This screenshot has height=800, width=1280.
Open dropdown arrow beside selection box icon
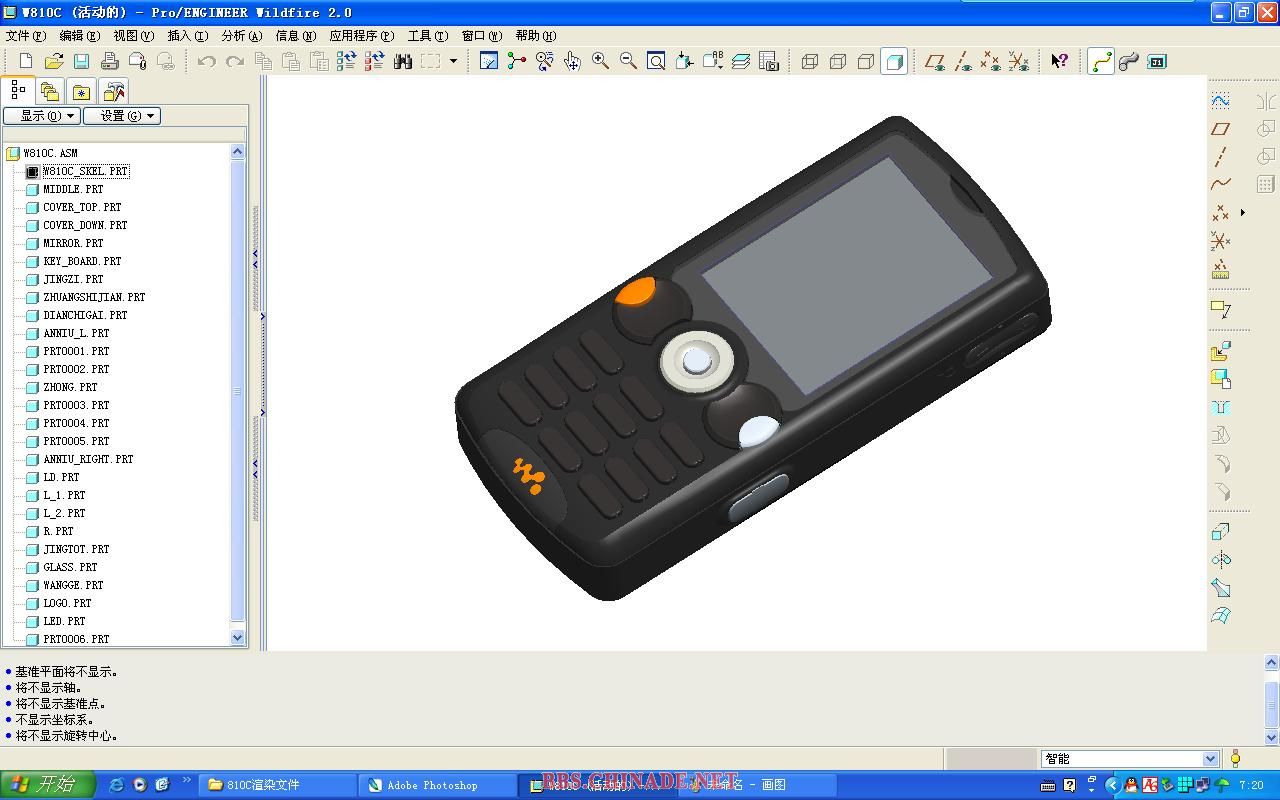(x=453, y=61)
